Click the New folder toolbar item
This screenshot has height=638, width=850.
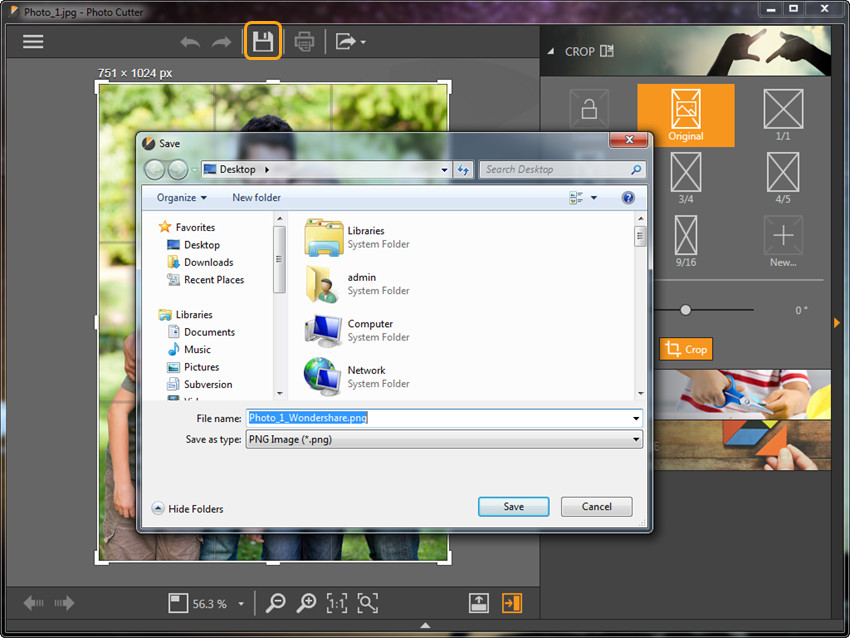(x=256, y=198)
